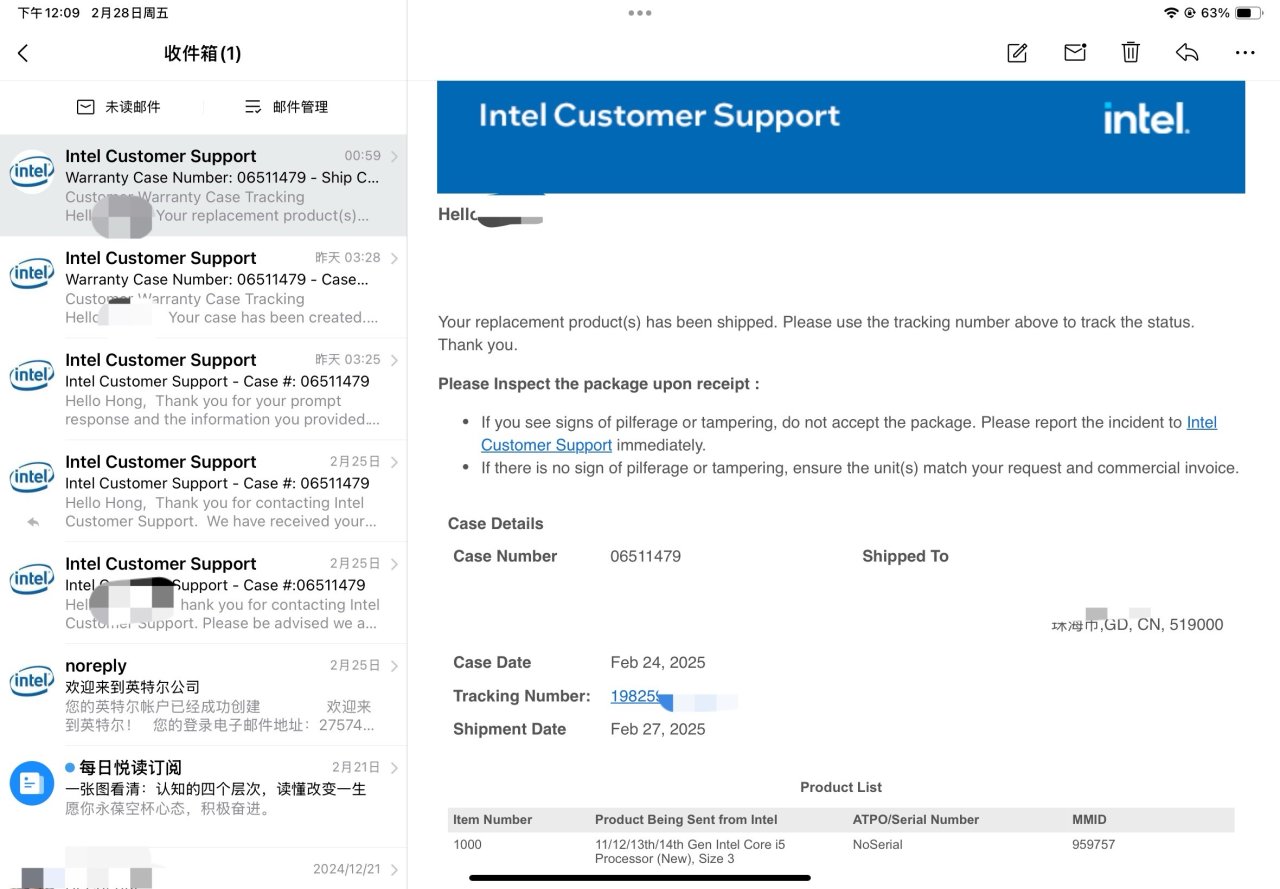Open the noreply welcome email from Intel
Viewport: 1280px width, 889px height.
pos(220,695)
